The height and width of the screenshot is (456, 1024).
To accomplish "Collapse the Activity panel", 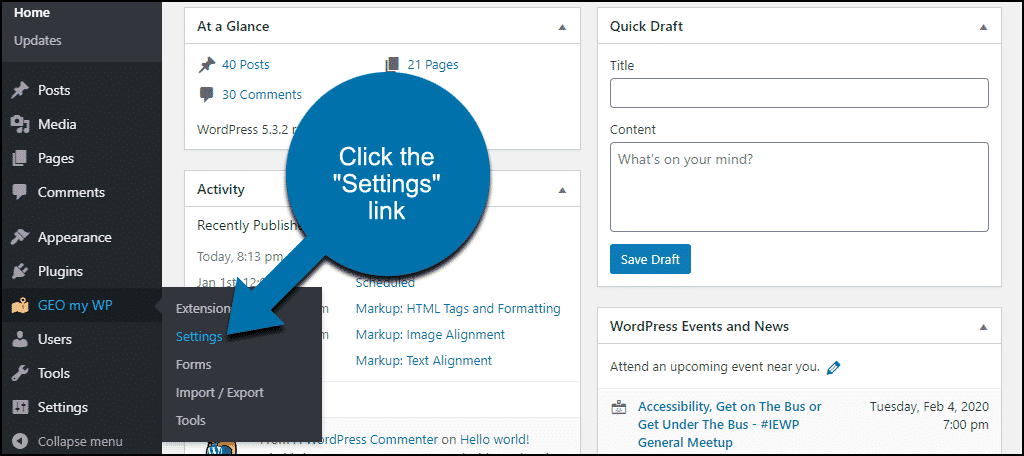I will click(562, 189).
